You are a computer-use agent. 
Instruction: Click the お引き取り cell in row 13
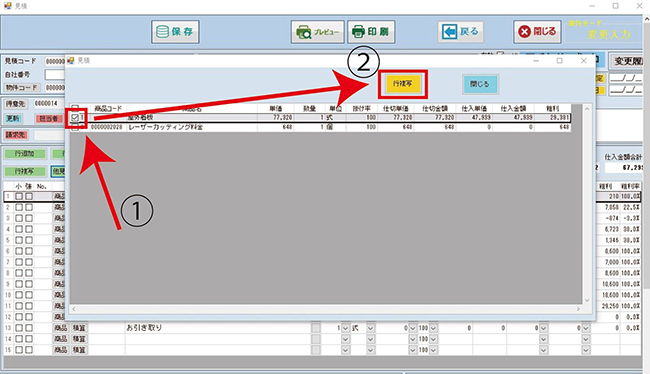click(218, 328)
